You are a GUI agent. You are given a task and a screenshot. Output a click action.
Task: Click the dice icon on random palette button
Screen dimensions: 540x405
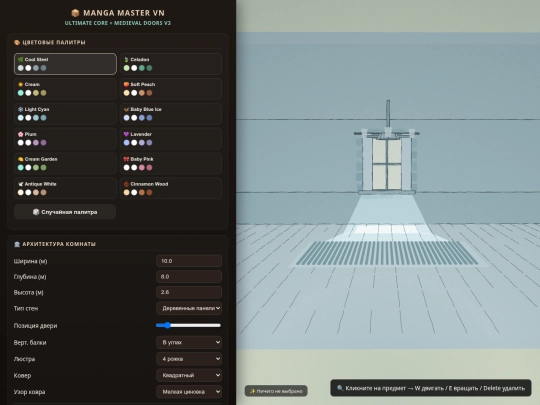pos(36,212)
